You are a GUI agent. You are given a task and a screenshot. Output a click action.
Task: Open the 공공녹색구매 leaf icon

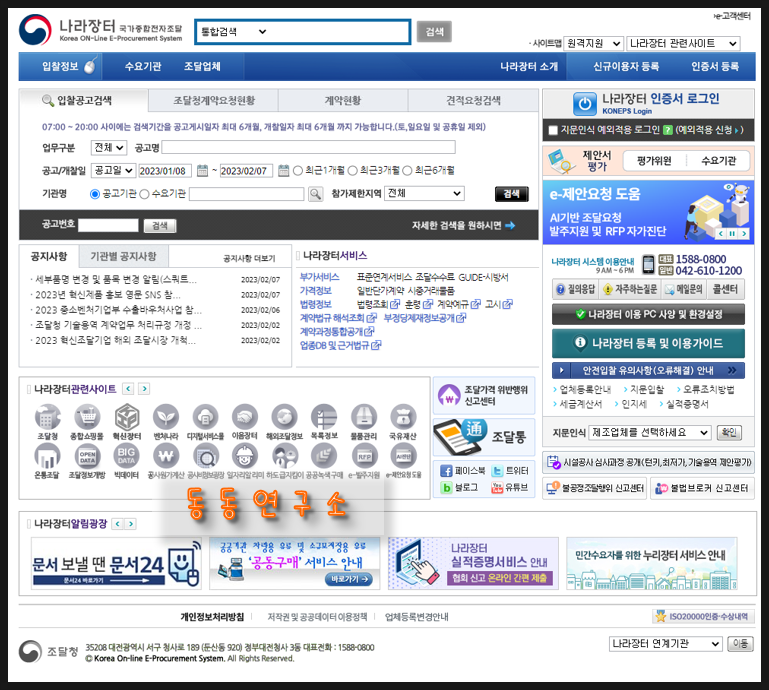324,457
